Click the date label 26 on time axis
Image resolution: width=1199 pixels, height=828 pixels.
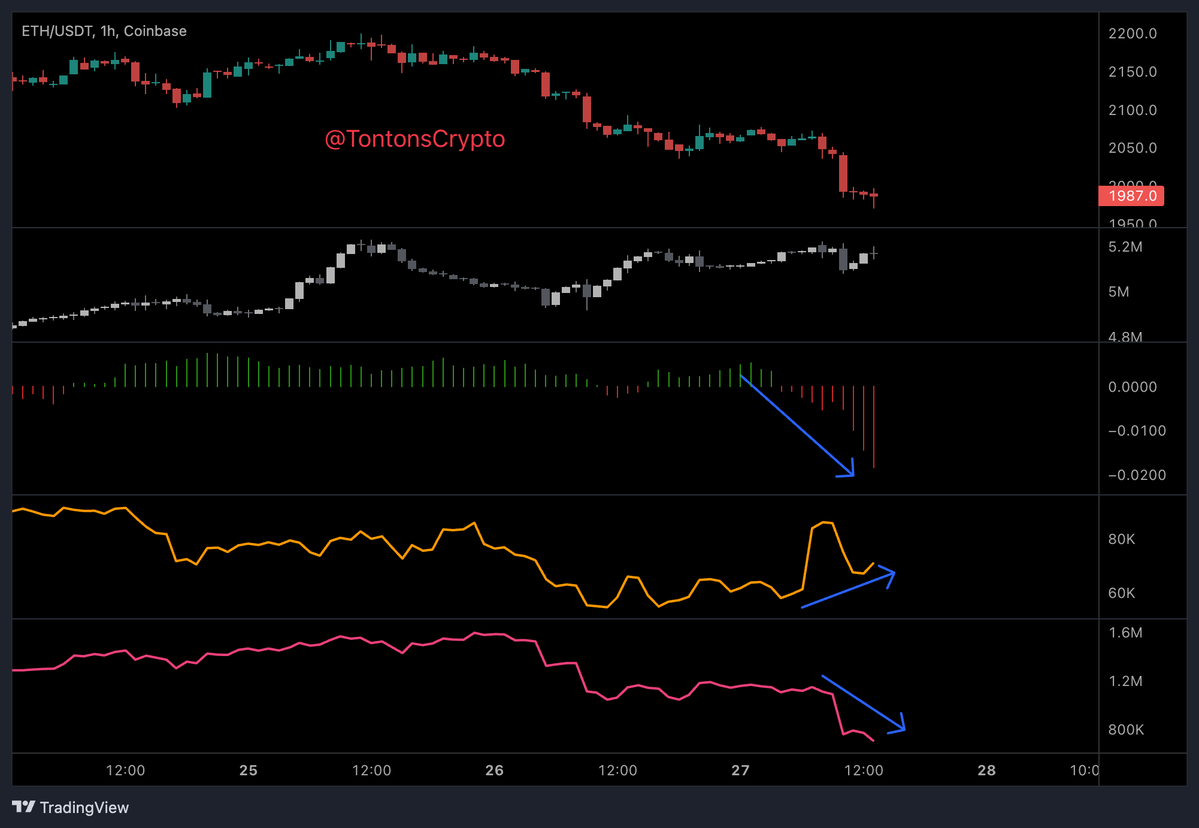[x=494, y=770]
